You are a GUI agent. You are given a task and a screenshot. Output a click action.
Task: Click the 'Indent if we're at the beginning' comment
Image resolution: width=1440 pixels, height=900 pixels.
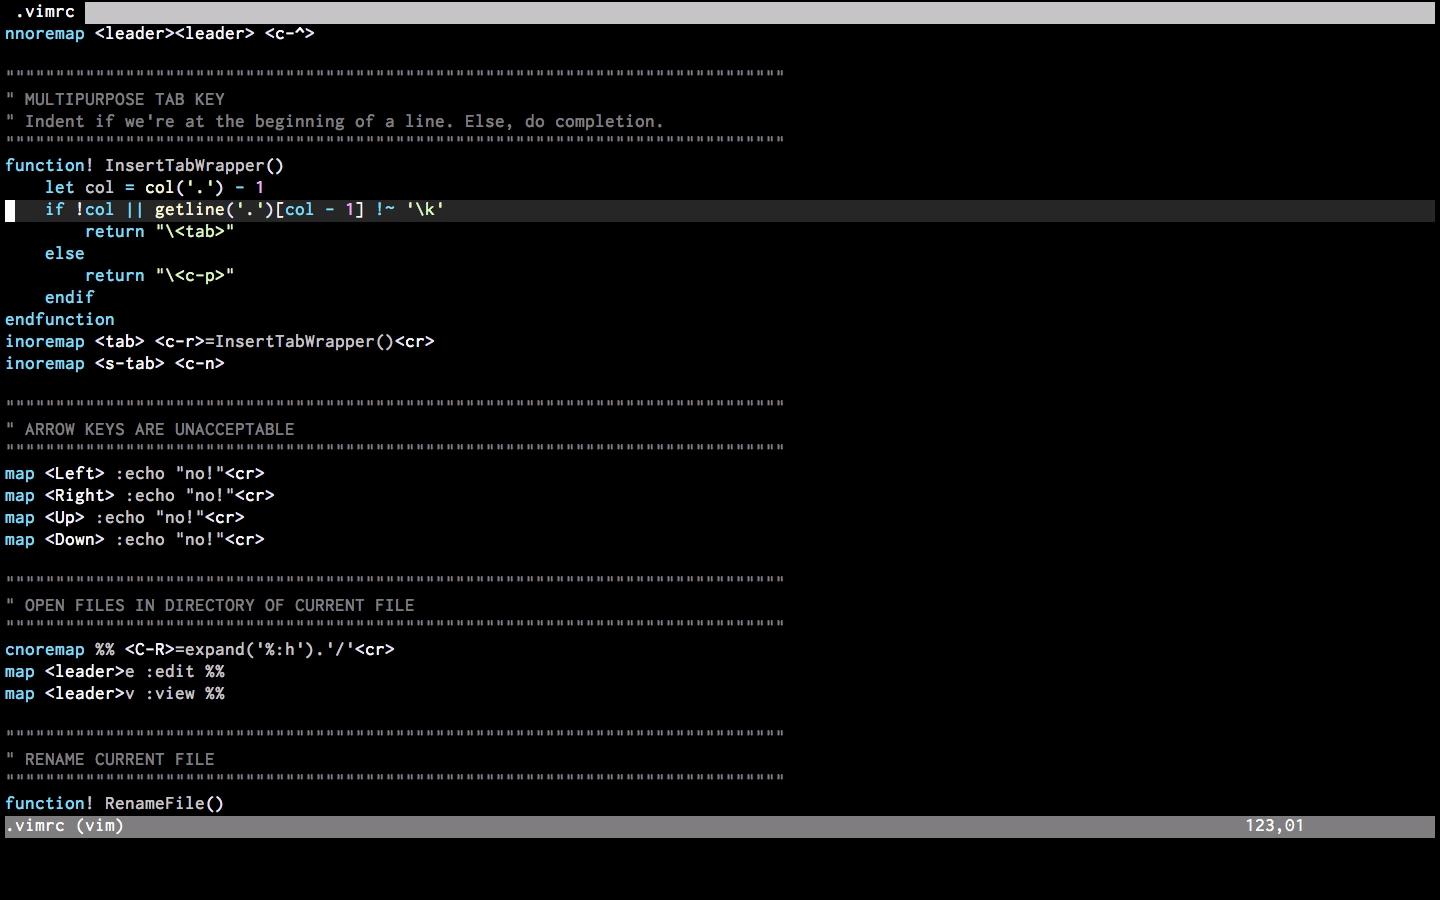(x=335, y=121)
